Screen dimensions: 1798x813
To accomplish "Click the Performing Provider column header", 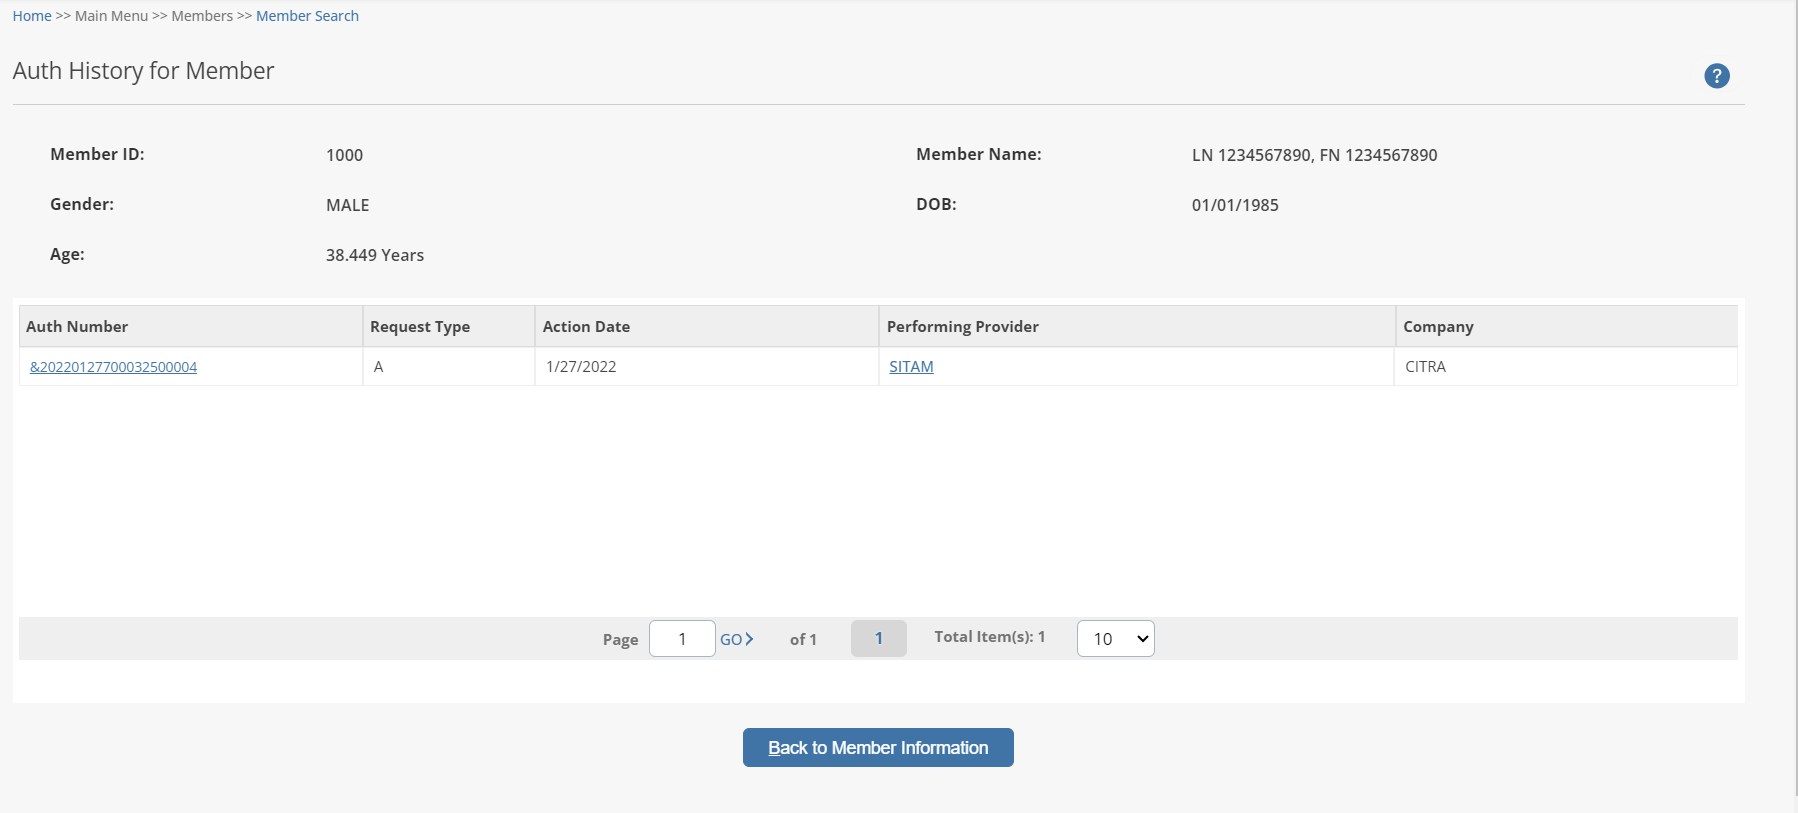I will pyautogui.click(x=962, y=327).
